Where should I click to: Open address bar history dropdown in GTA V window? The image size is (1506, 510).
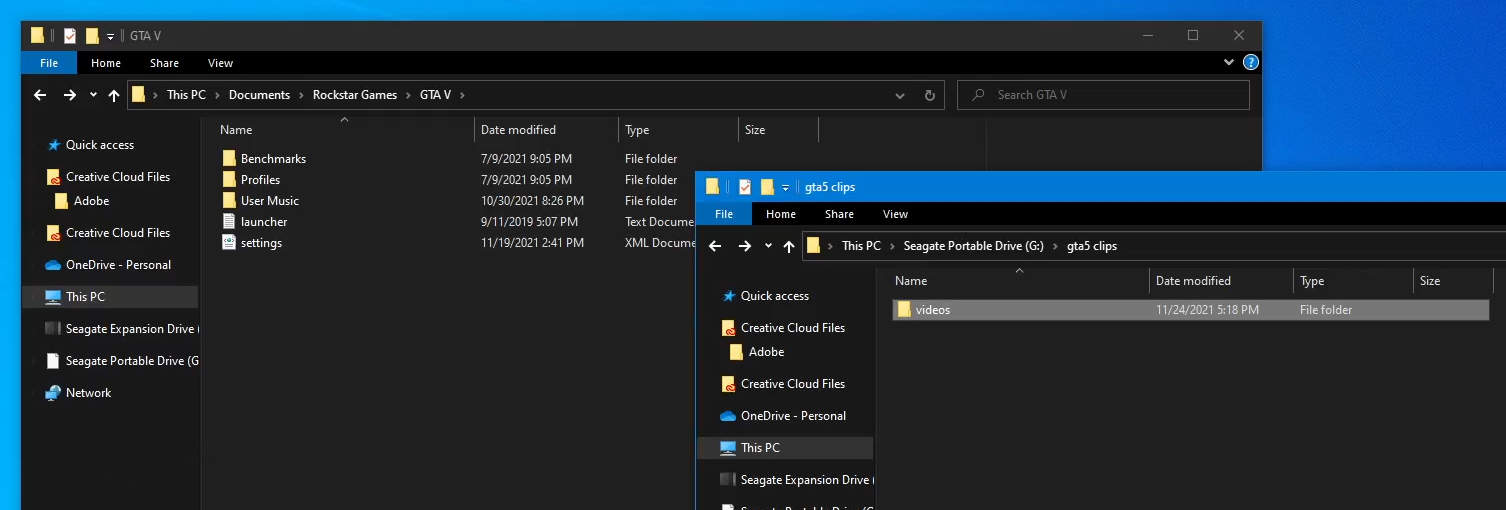pyautogui.click(x=901, y=95)
